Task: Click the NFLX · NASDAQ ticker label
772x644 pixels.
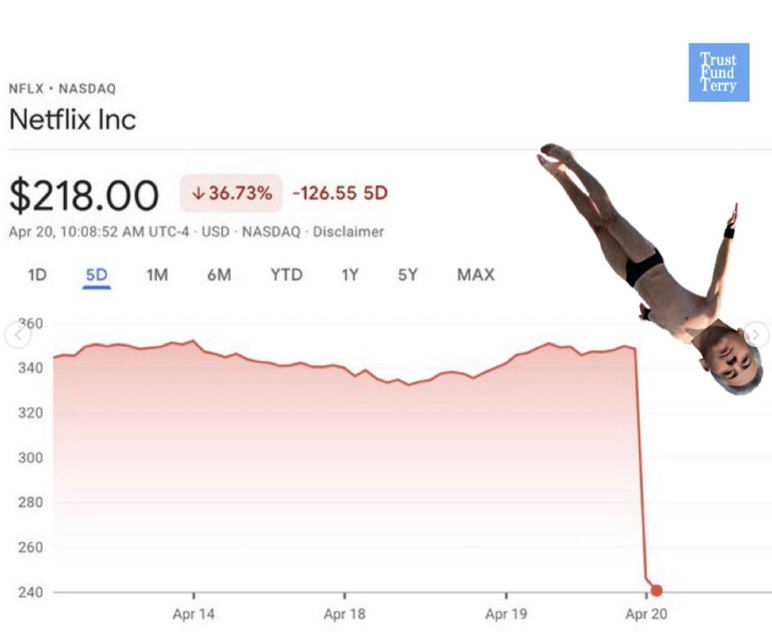Action: tap(62, 89)
